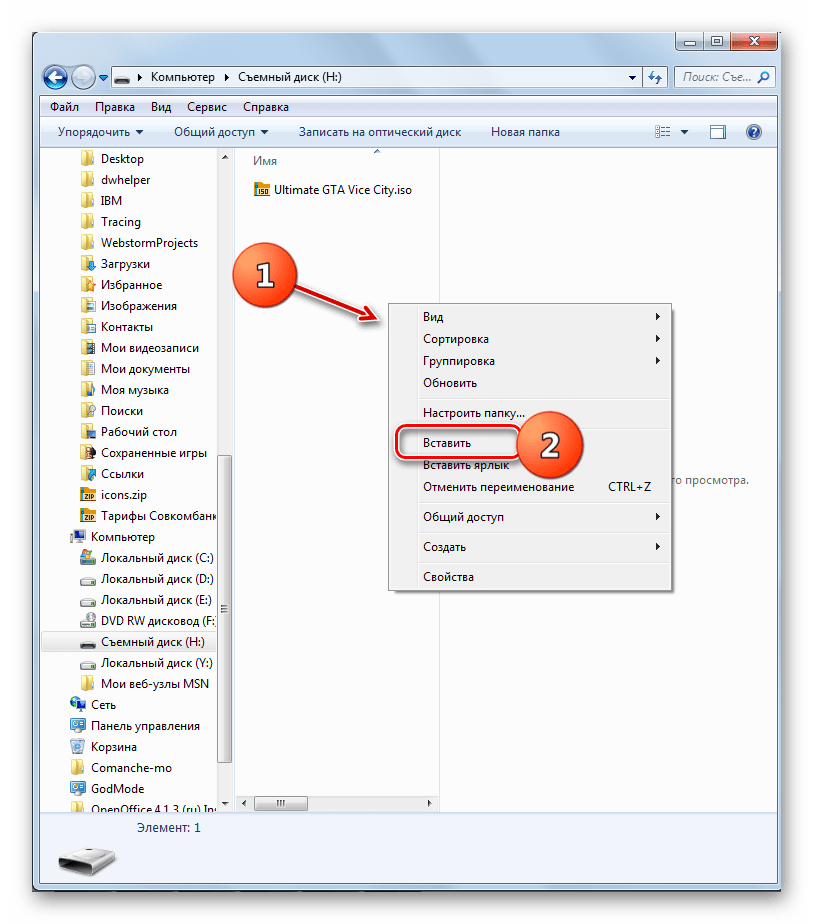Click the change view icon
Screen dimensions: 813x924
(x=662, y=132)
